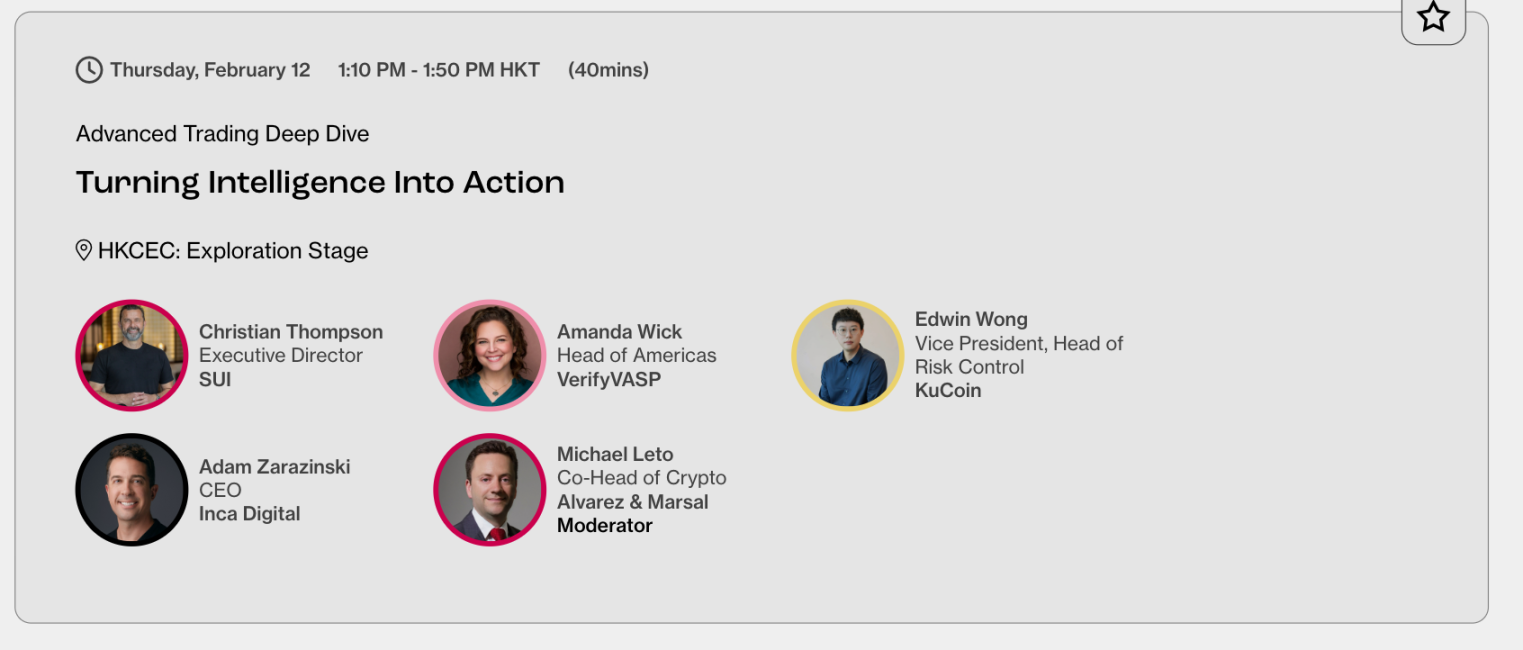Click the location pin icon
Viewport: 1523px width, 650px height.
point(84,250)
